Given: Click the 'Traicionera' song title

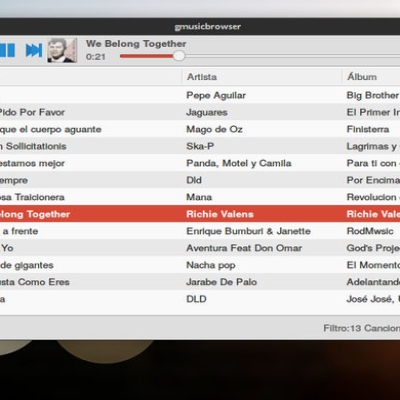Looking at the screenshot, I should 40,197.
